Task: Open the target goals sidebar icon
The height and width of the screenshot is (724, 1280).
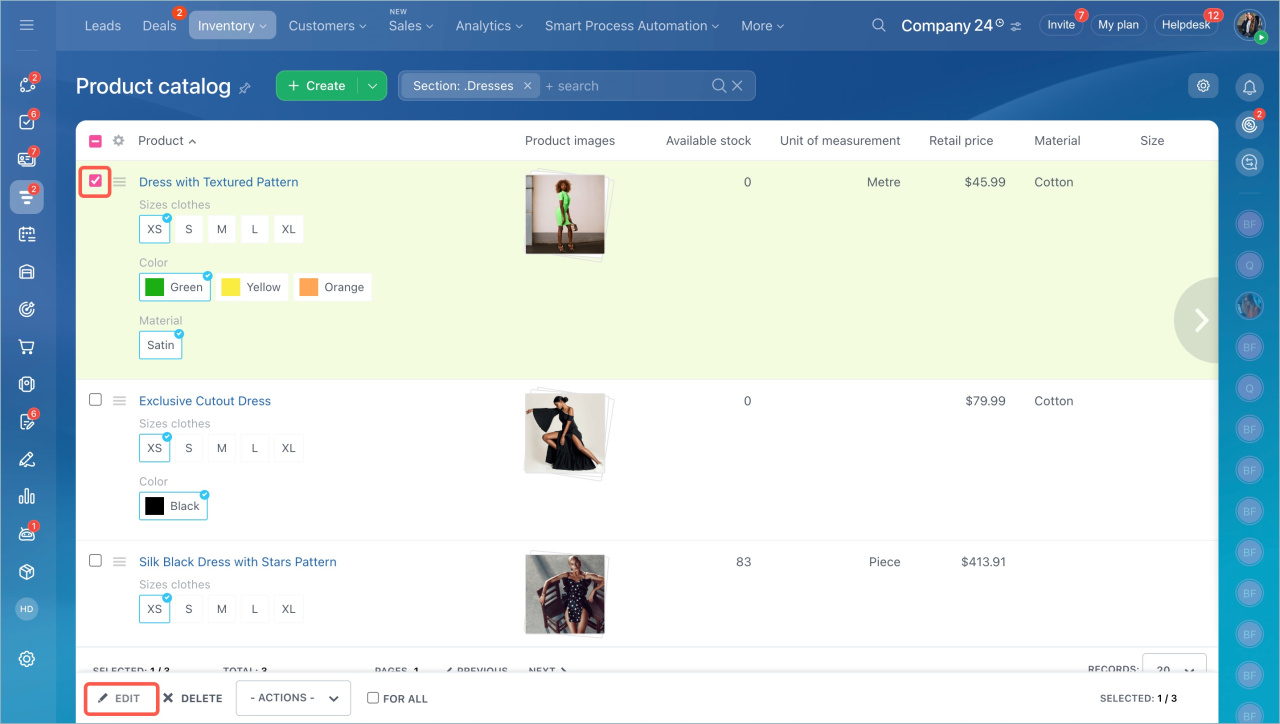Action: pos(27,309)
